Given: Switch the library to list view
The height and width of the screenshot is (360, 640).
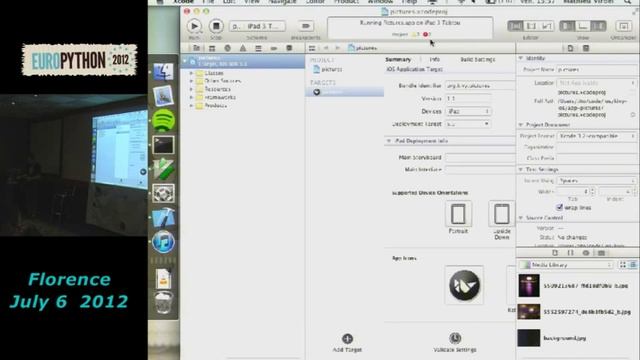Looking at the screenshot, I should (632, 265).
